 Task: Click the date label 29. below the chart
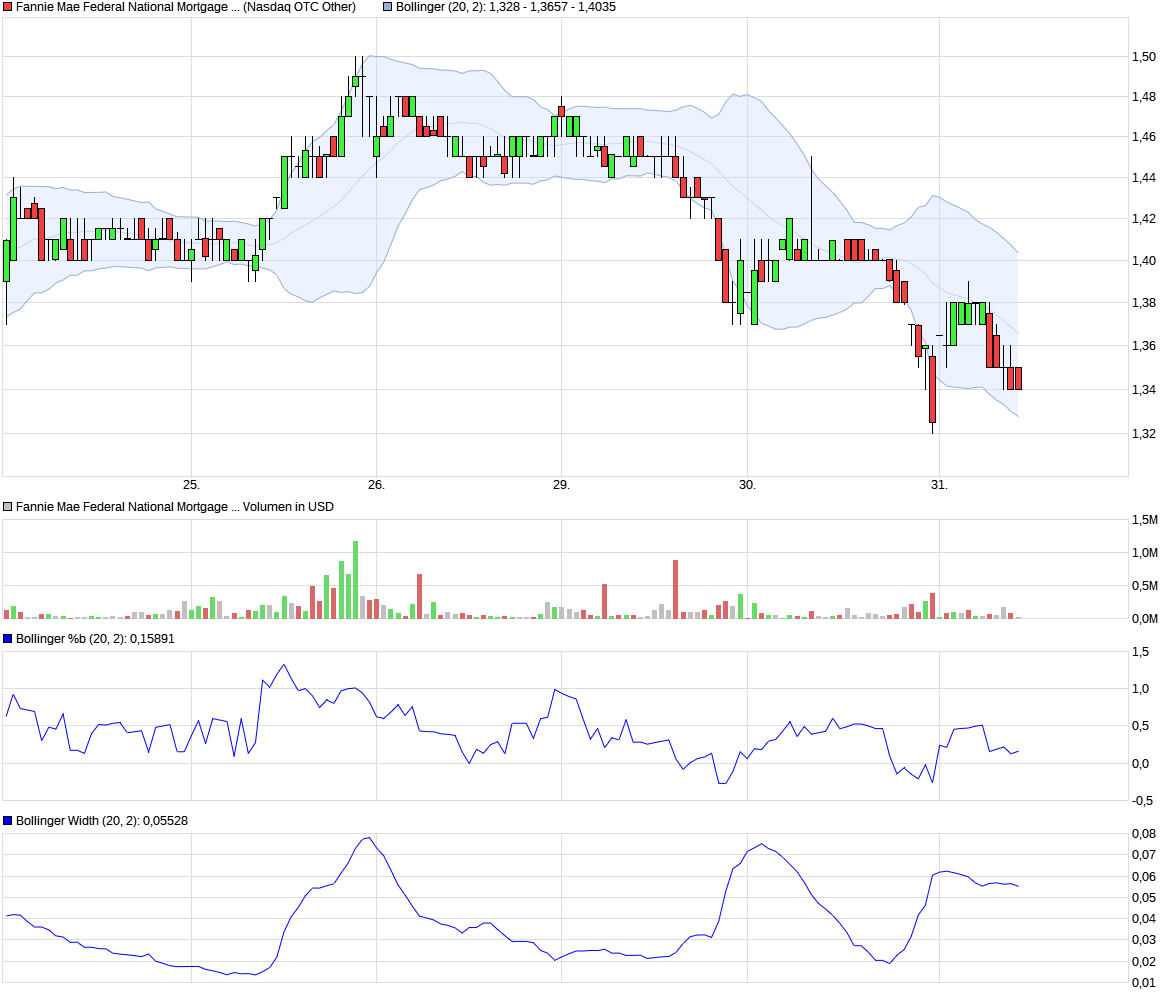click(562, 483)
